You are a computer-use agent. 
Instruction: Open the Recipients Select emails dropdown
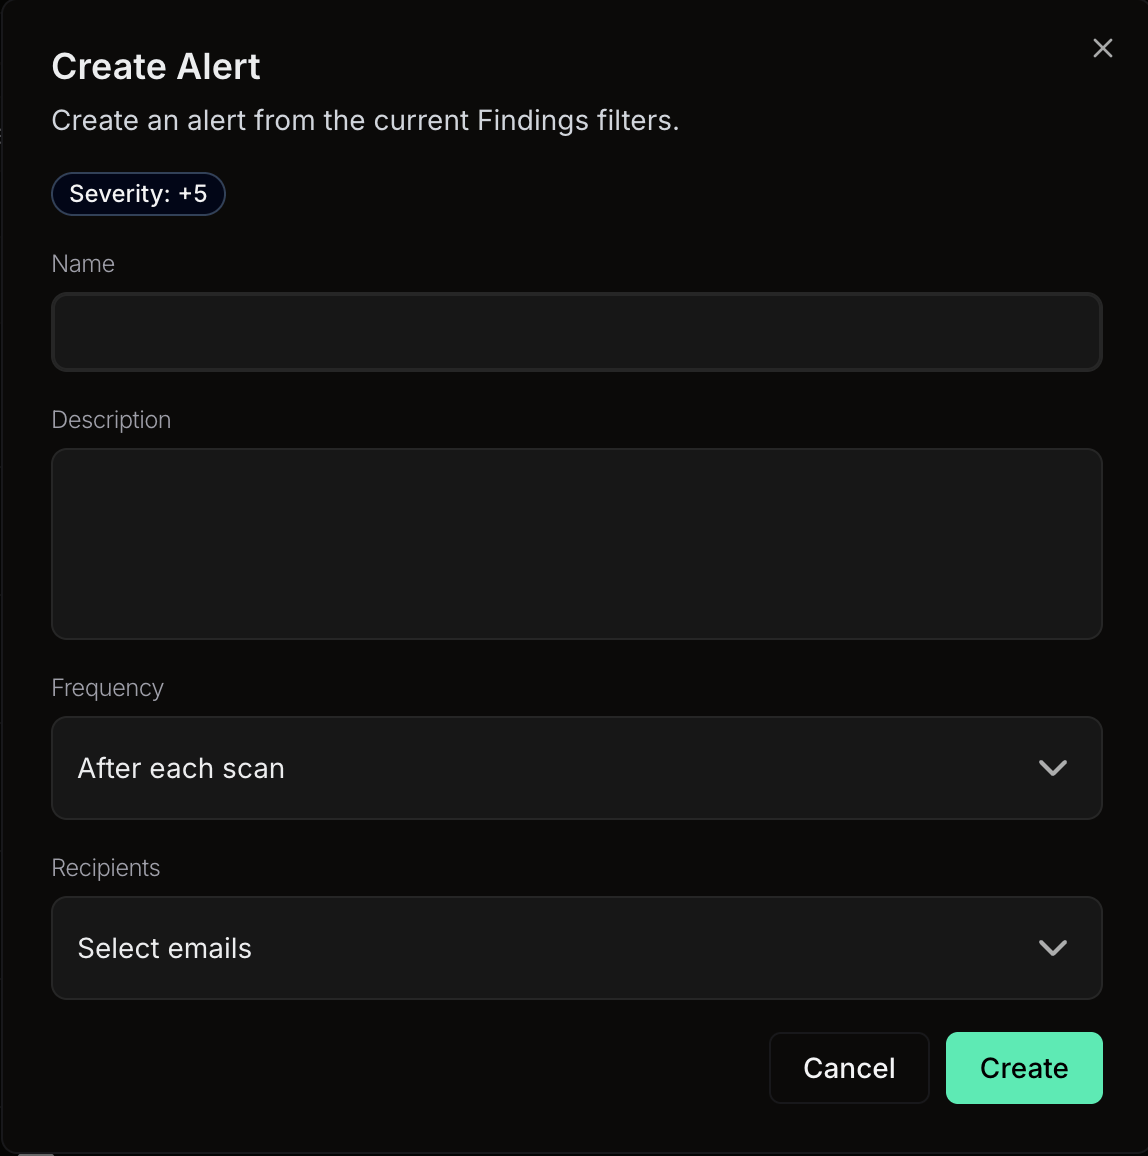pyautogui.click(x=577, y=948)
